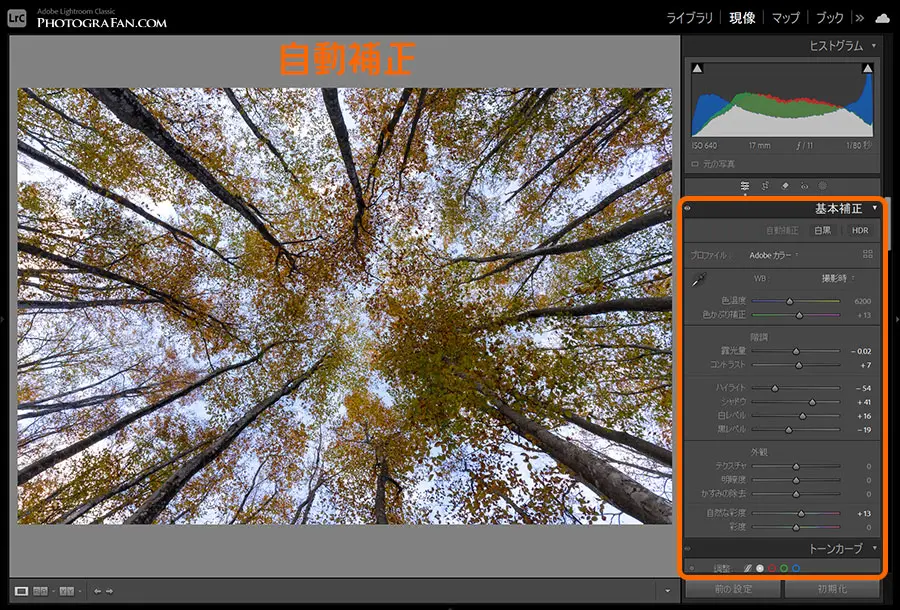Switch to the 現像 module
This screenshot has height=610, width=900.
[742, 18]
